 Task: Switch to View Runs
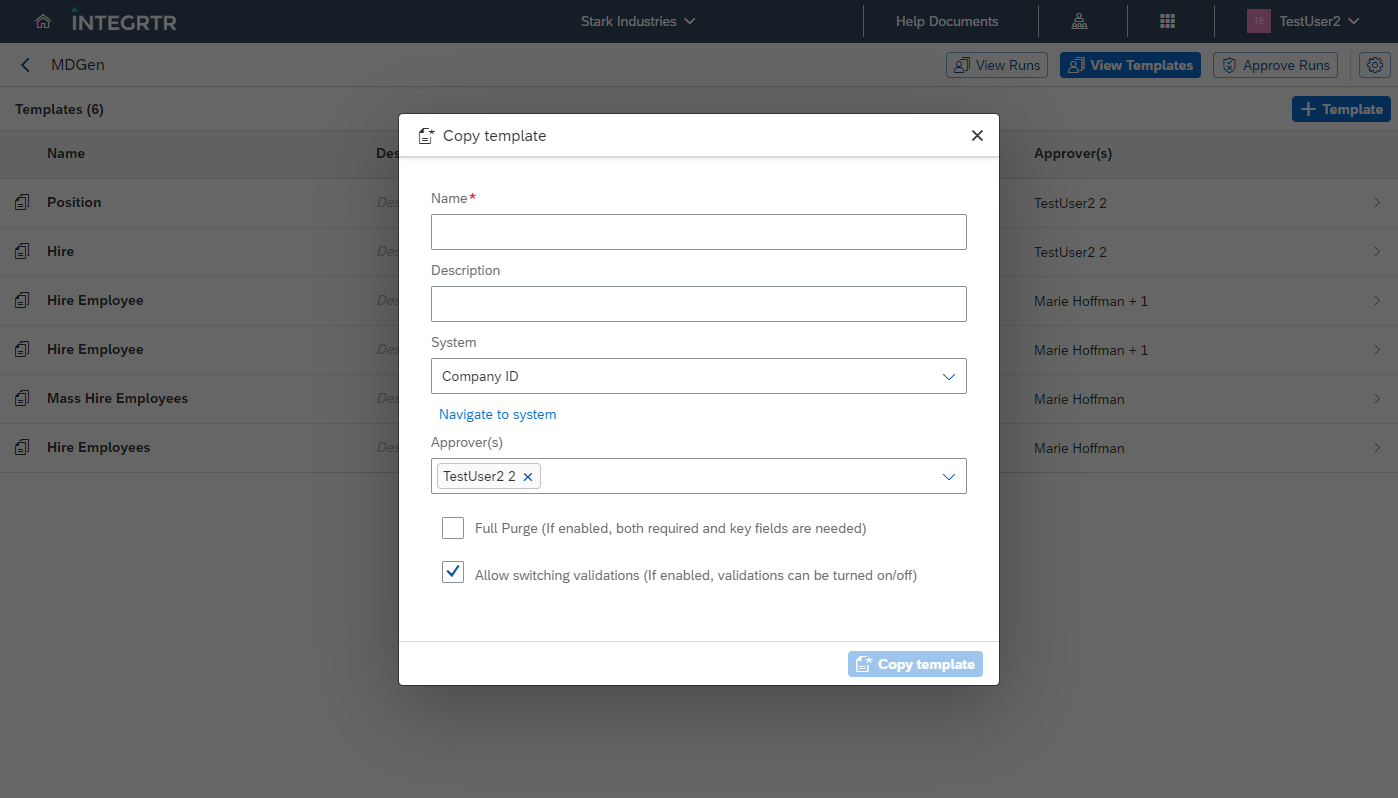996,64
